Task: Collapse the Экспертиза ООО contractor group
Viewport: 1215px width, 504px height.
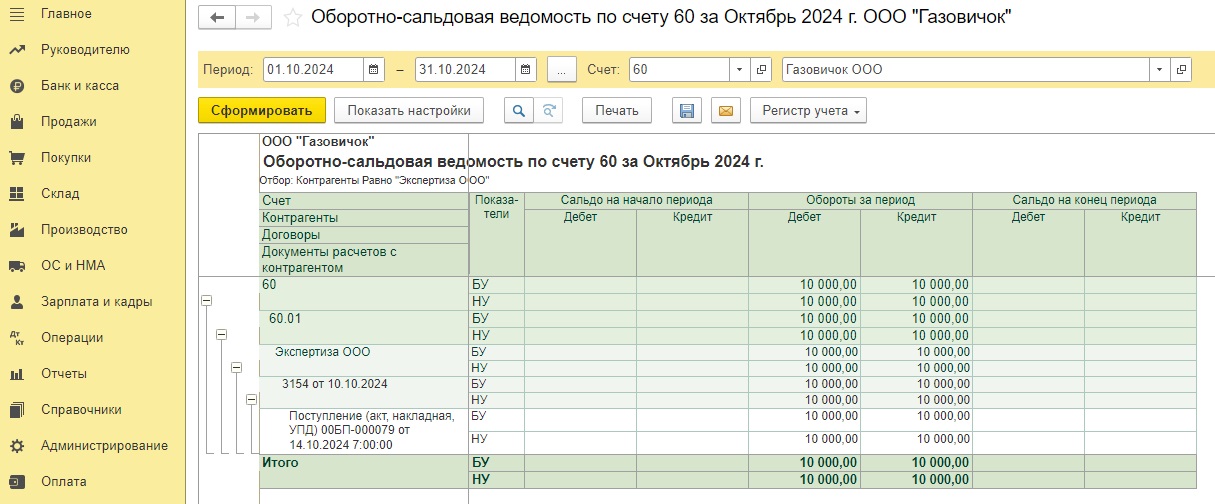Action: [x=237, y=368]
